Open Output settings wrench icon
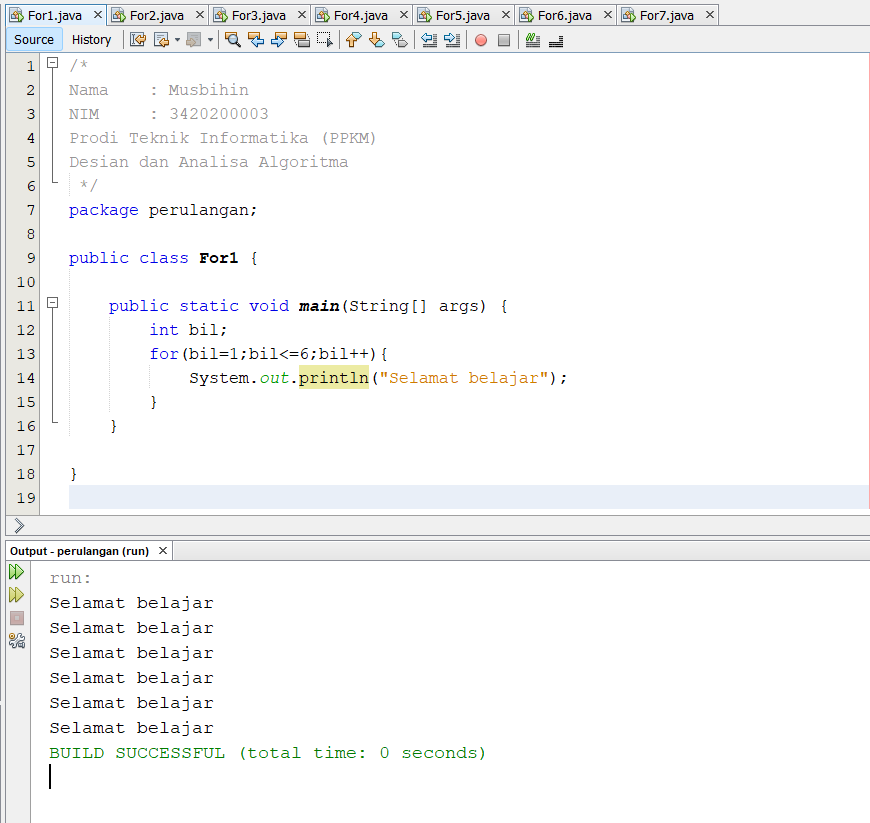The height and width of the screenshot is (823, 870). [17, 641]
